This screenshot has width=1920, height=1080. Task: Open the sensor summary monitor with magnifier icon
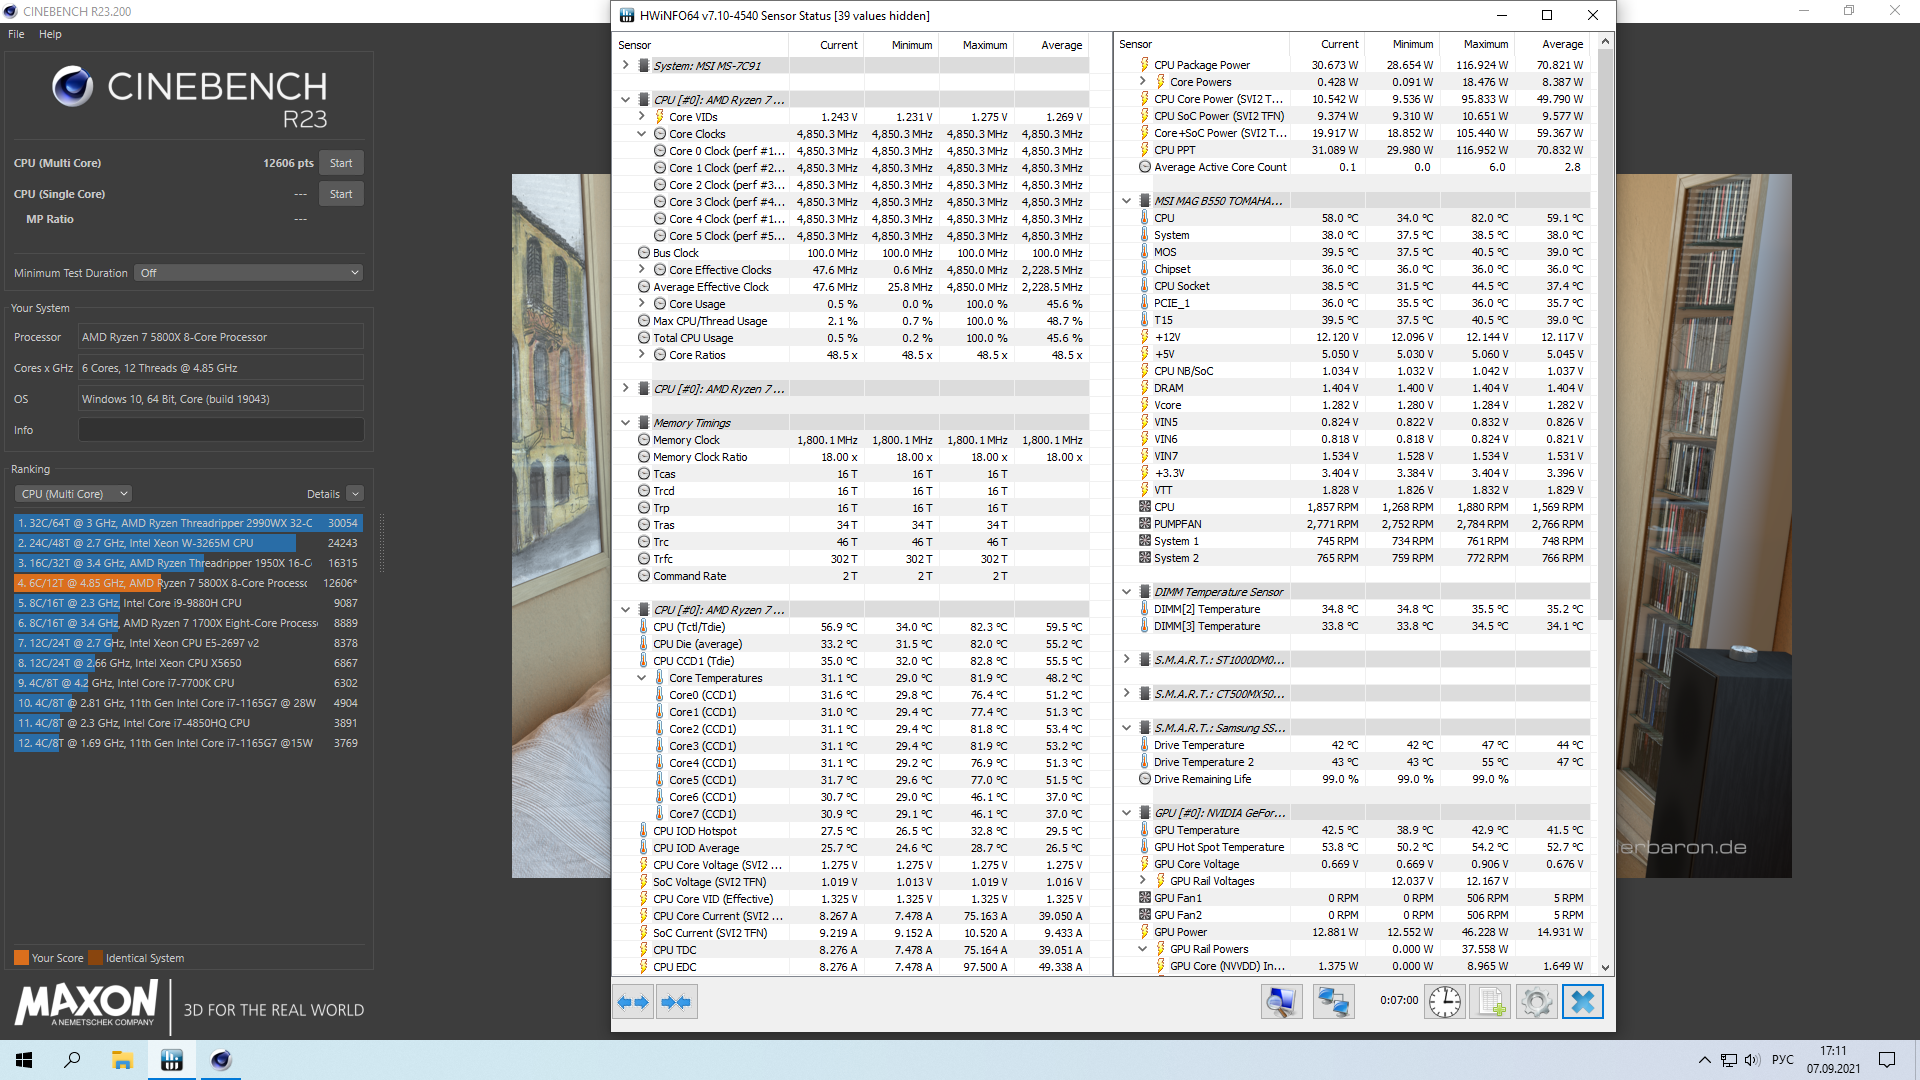[x=1281, y=1002]
